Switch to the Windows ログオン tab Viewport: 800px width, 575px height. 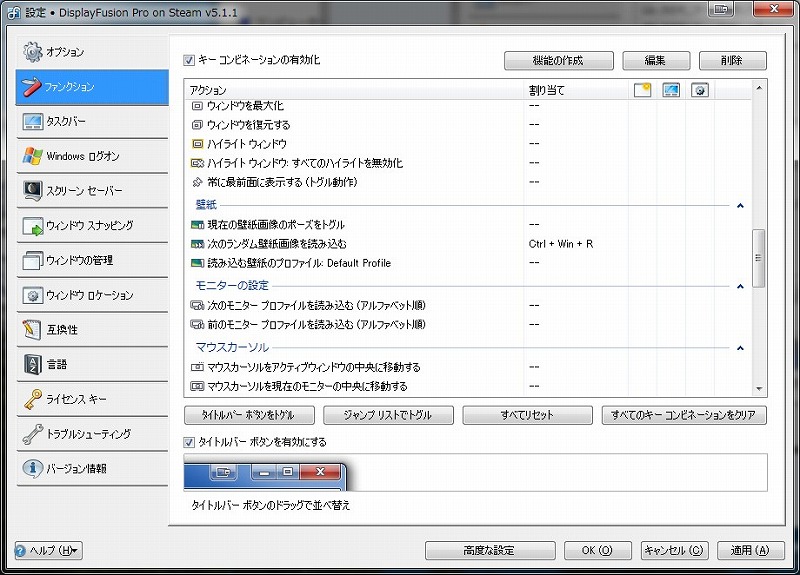point(92,156)
